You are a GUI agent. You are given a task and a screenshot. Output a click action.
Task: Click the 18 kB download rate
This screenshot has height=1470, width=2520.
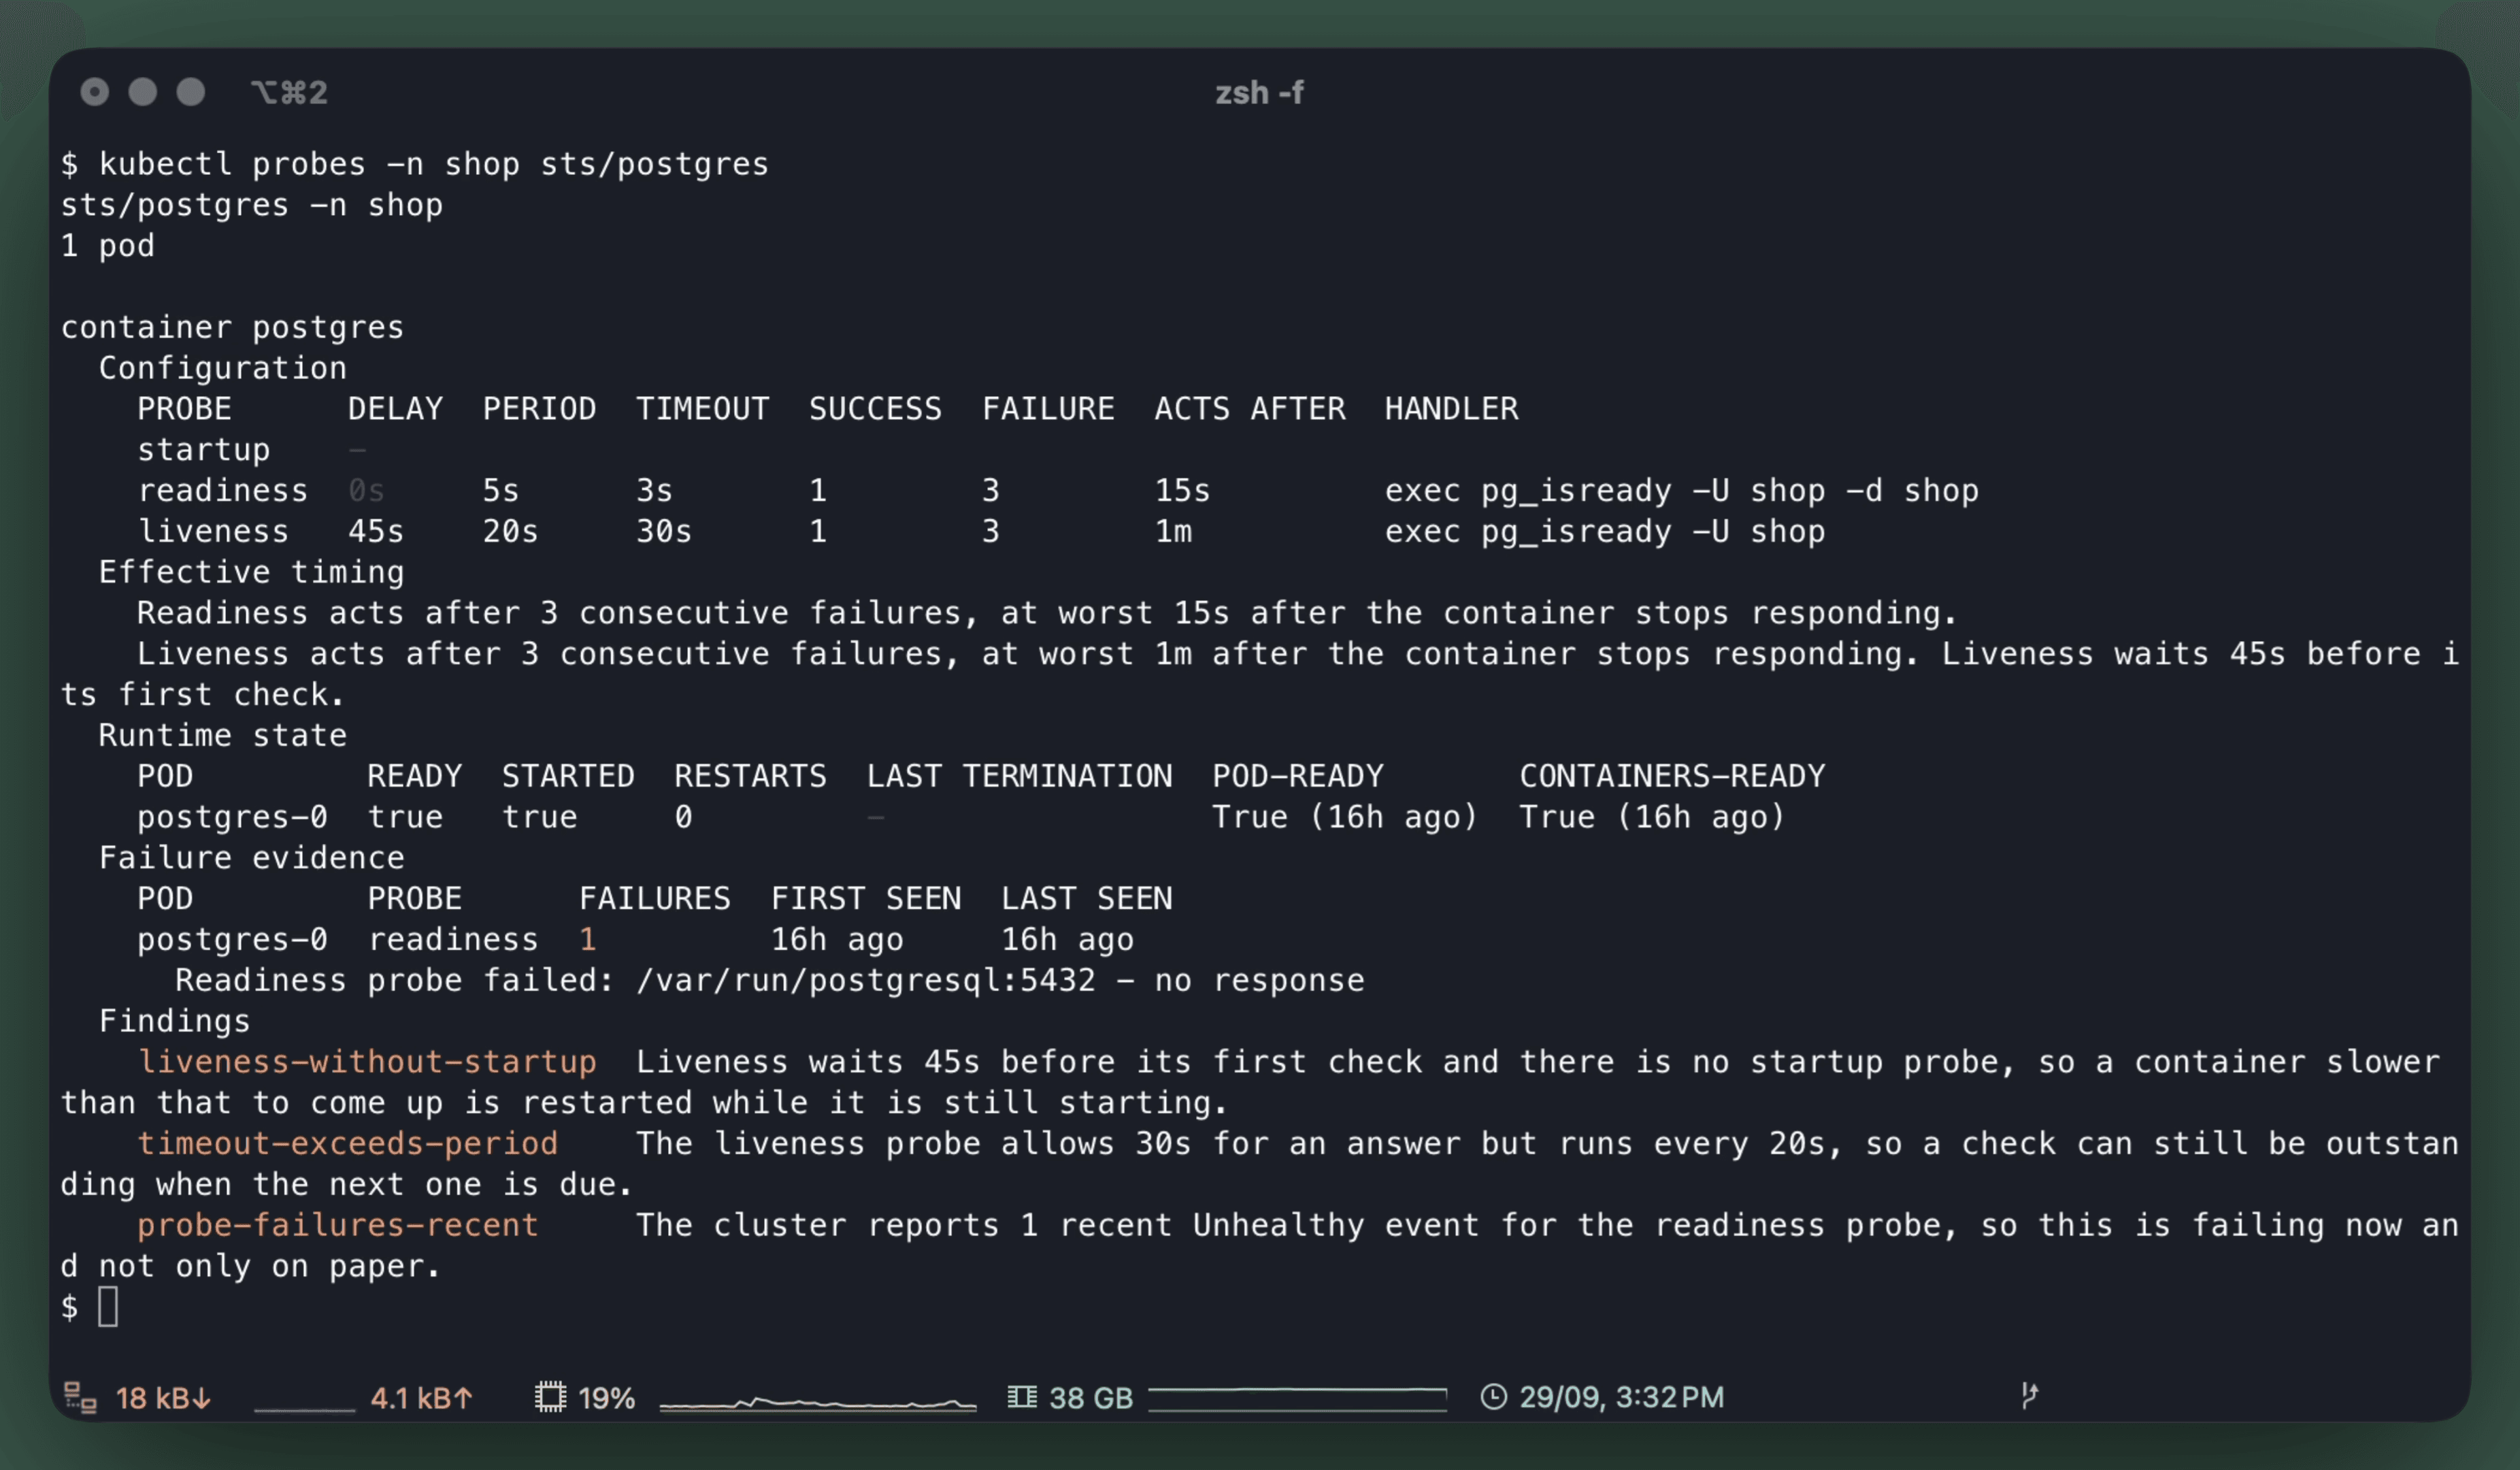tap(163, 1397)
